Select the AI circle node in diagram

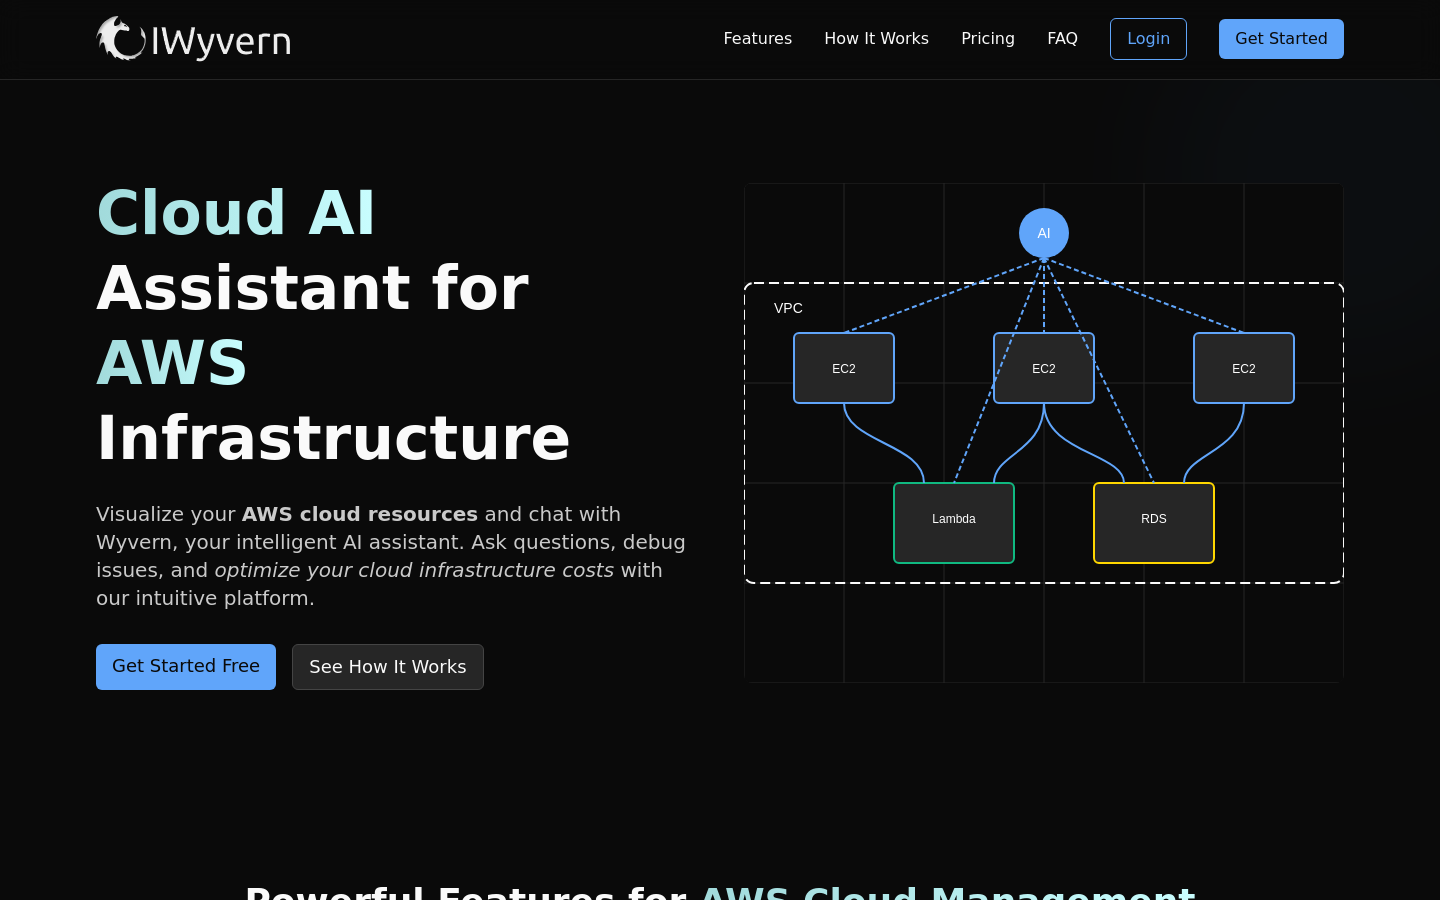click(1044, 233)
